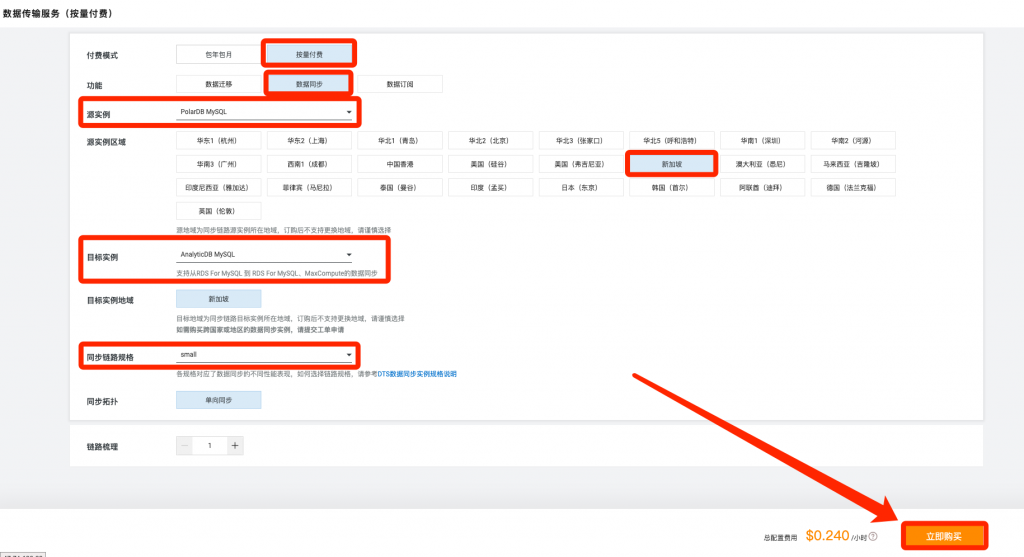The height and width of the screenshot is (557, 1024).
Task: Increase link quantity with plus button
Action: pos(235,446)
